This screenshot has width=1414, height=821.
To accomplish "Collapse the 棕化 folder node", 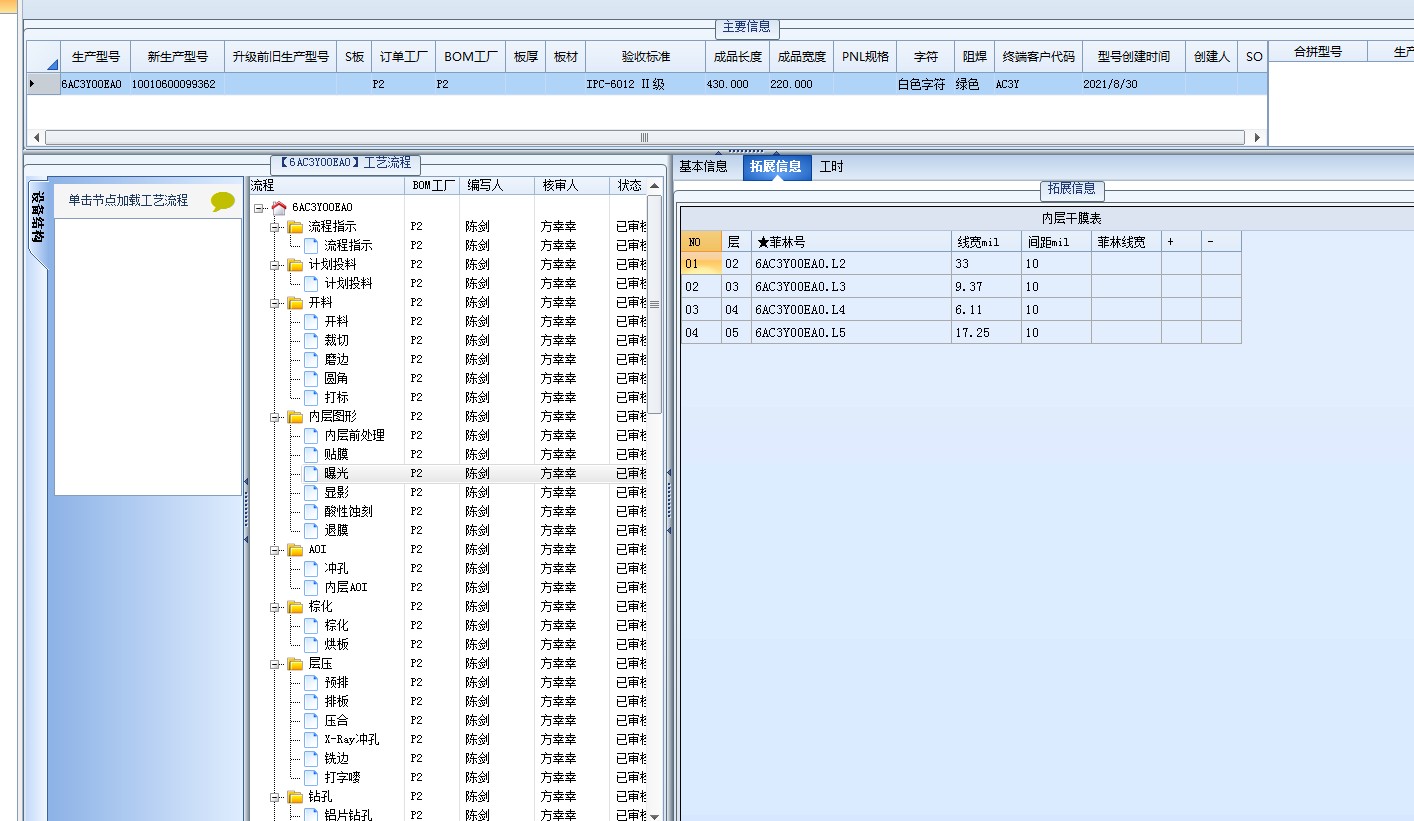I will point(275,607).
